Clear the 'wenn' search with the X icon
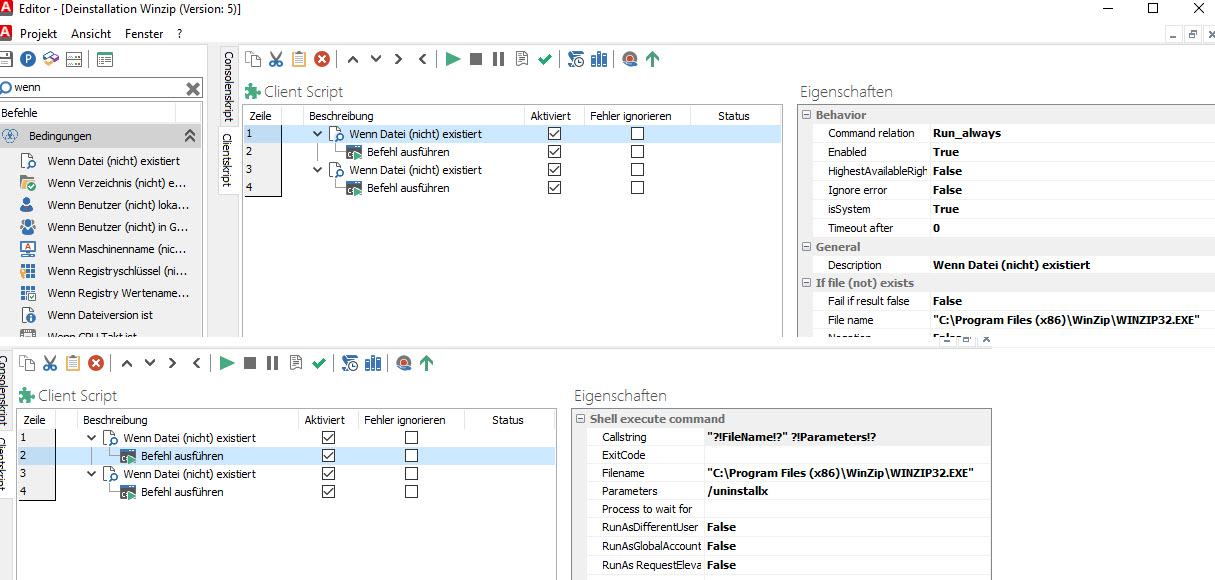 (x=193, y=89)
